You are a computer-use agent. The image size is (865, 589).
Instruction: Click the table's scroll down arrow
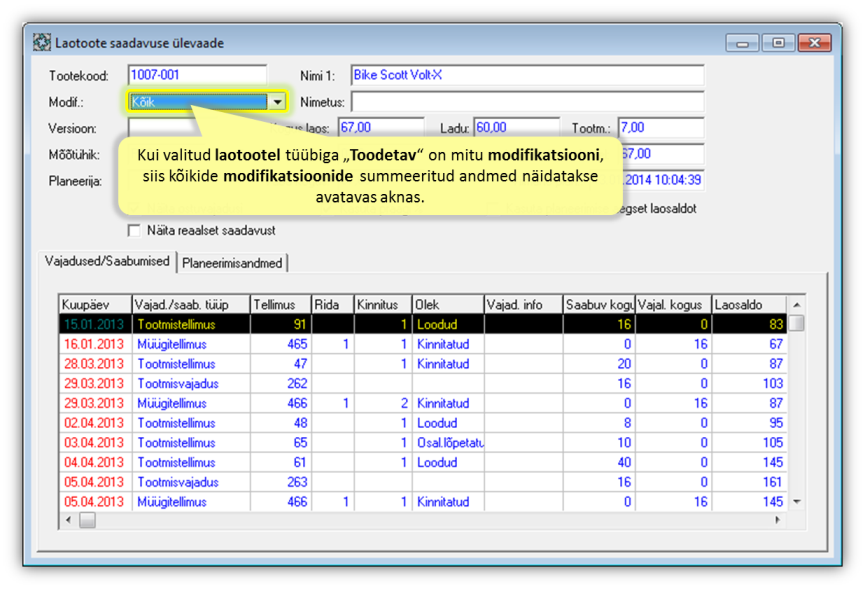click(x=796, y=501)
